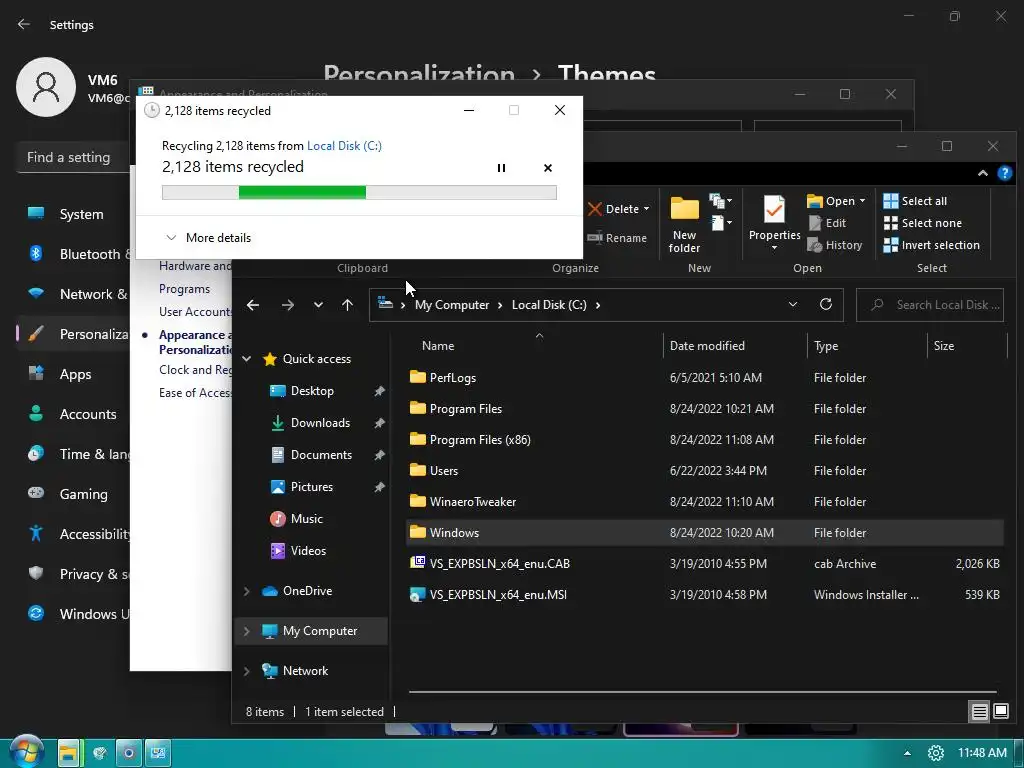Open the New item dropdown icon
The height and width of the screenshot is (768, 1024).
click(720, 201)
